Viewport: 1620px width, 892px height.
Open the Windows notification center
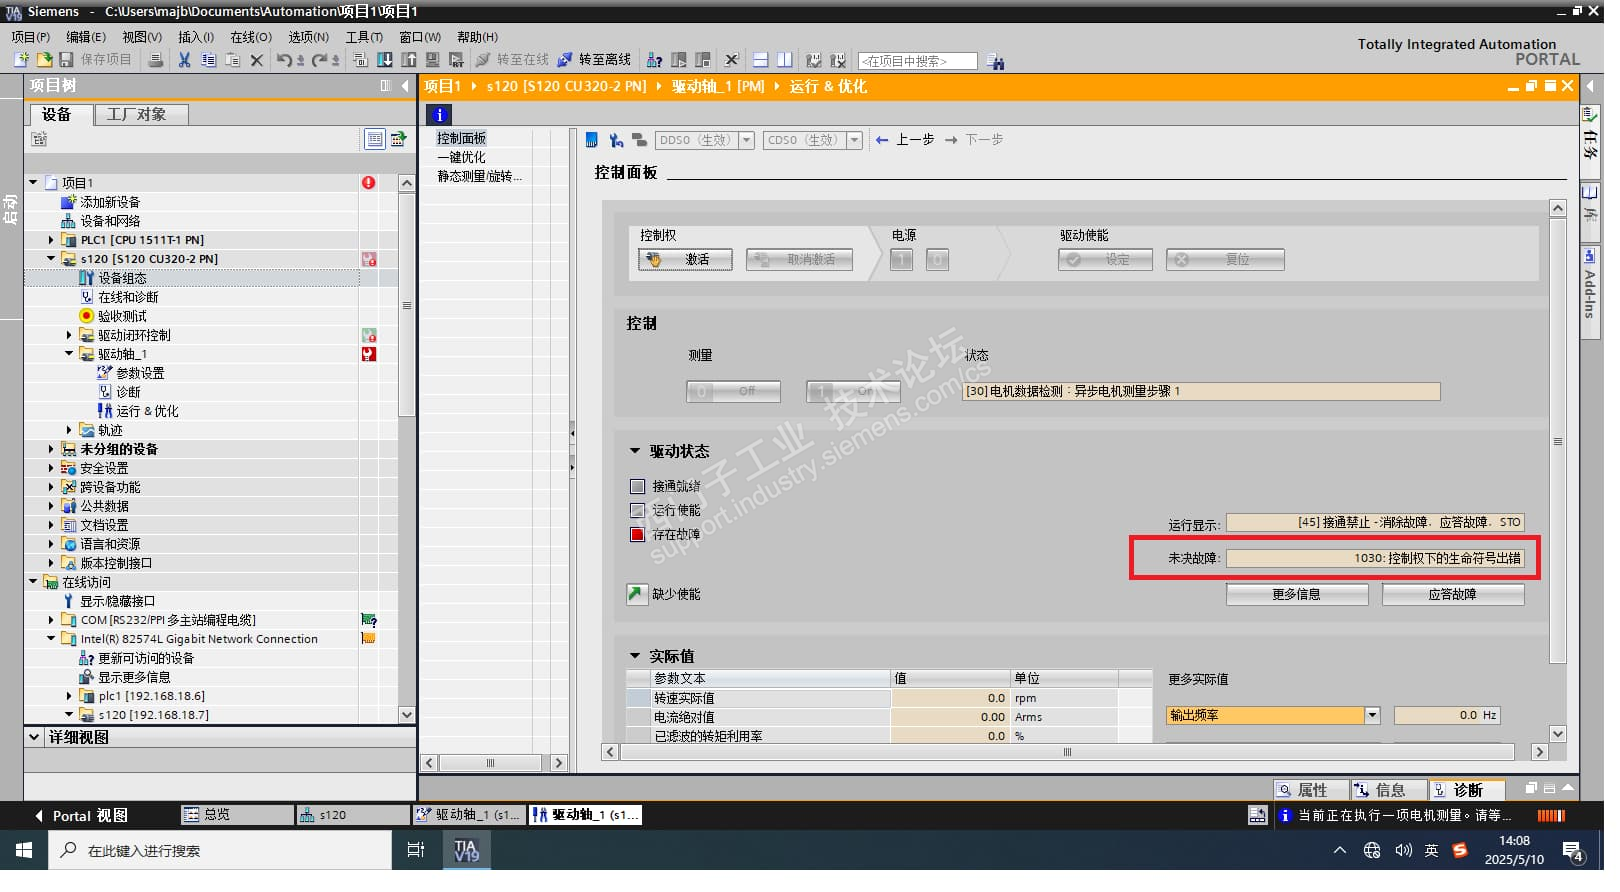click(1573, 851)
